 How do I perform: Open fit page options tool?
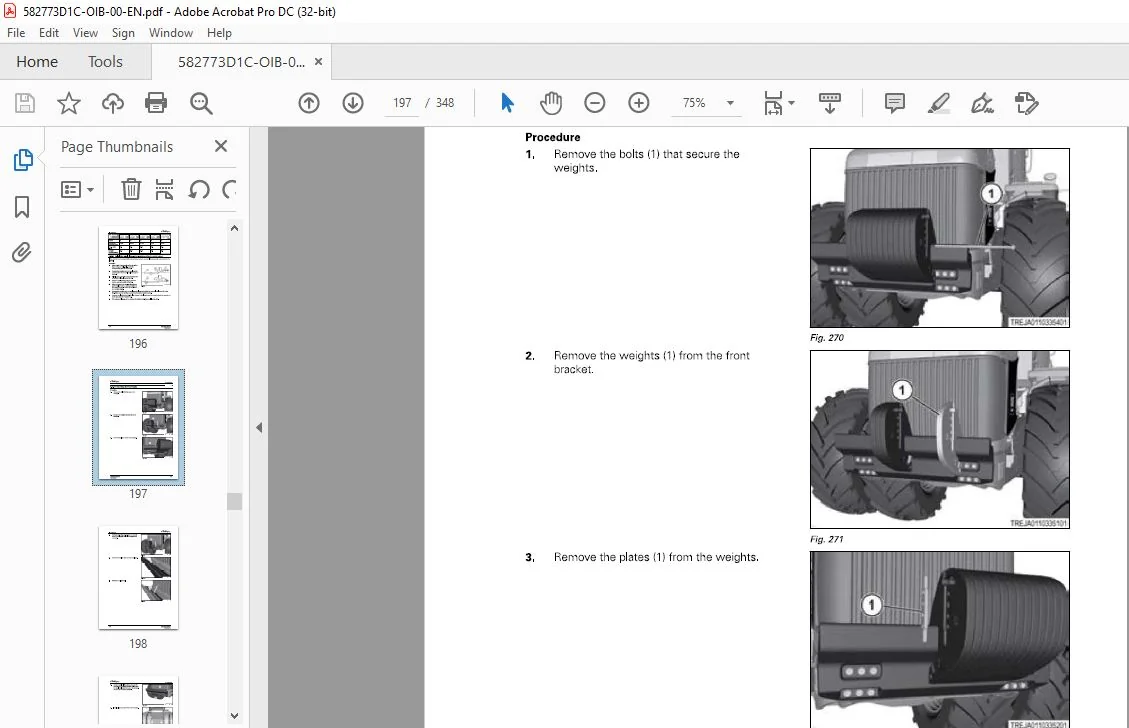[x=773, y=103]
